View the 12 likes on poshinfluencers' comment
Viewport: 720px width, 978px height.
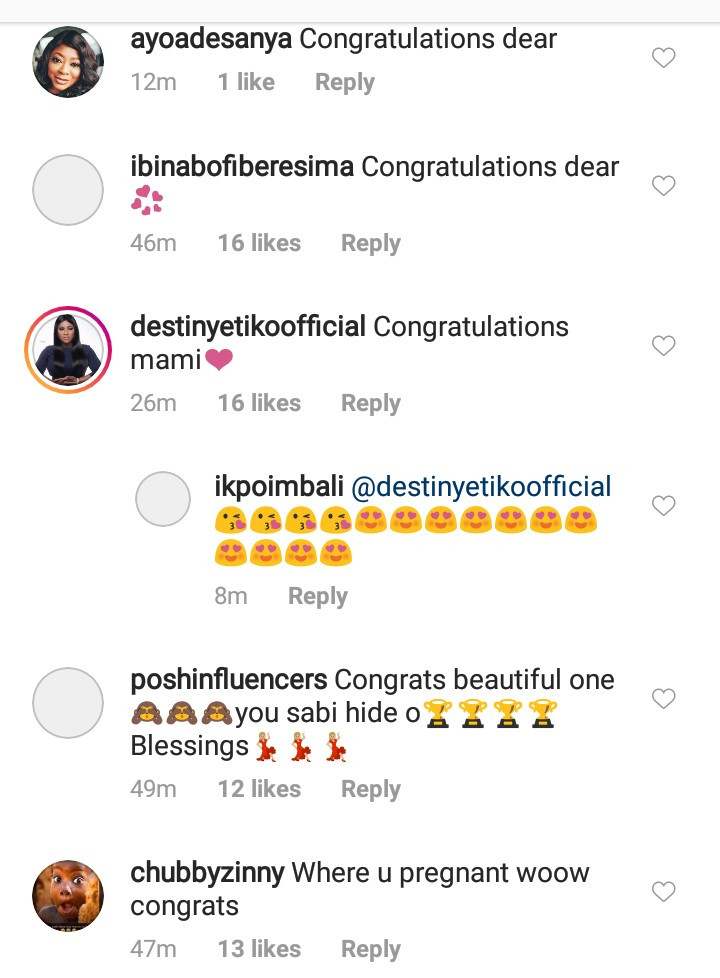(x=259, y=788)
